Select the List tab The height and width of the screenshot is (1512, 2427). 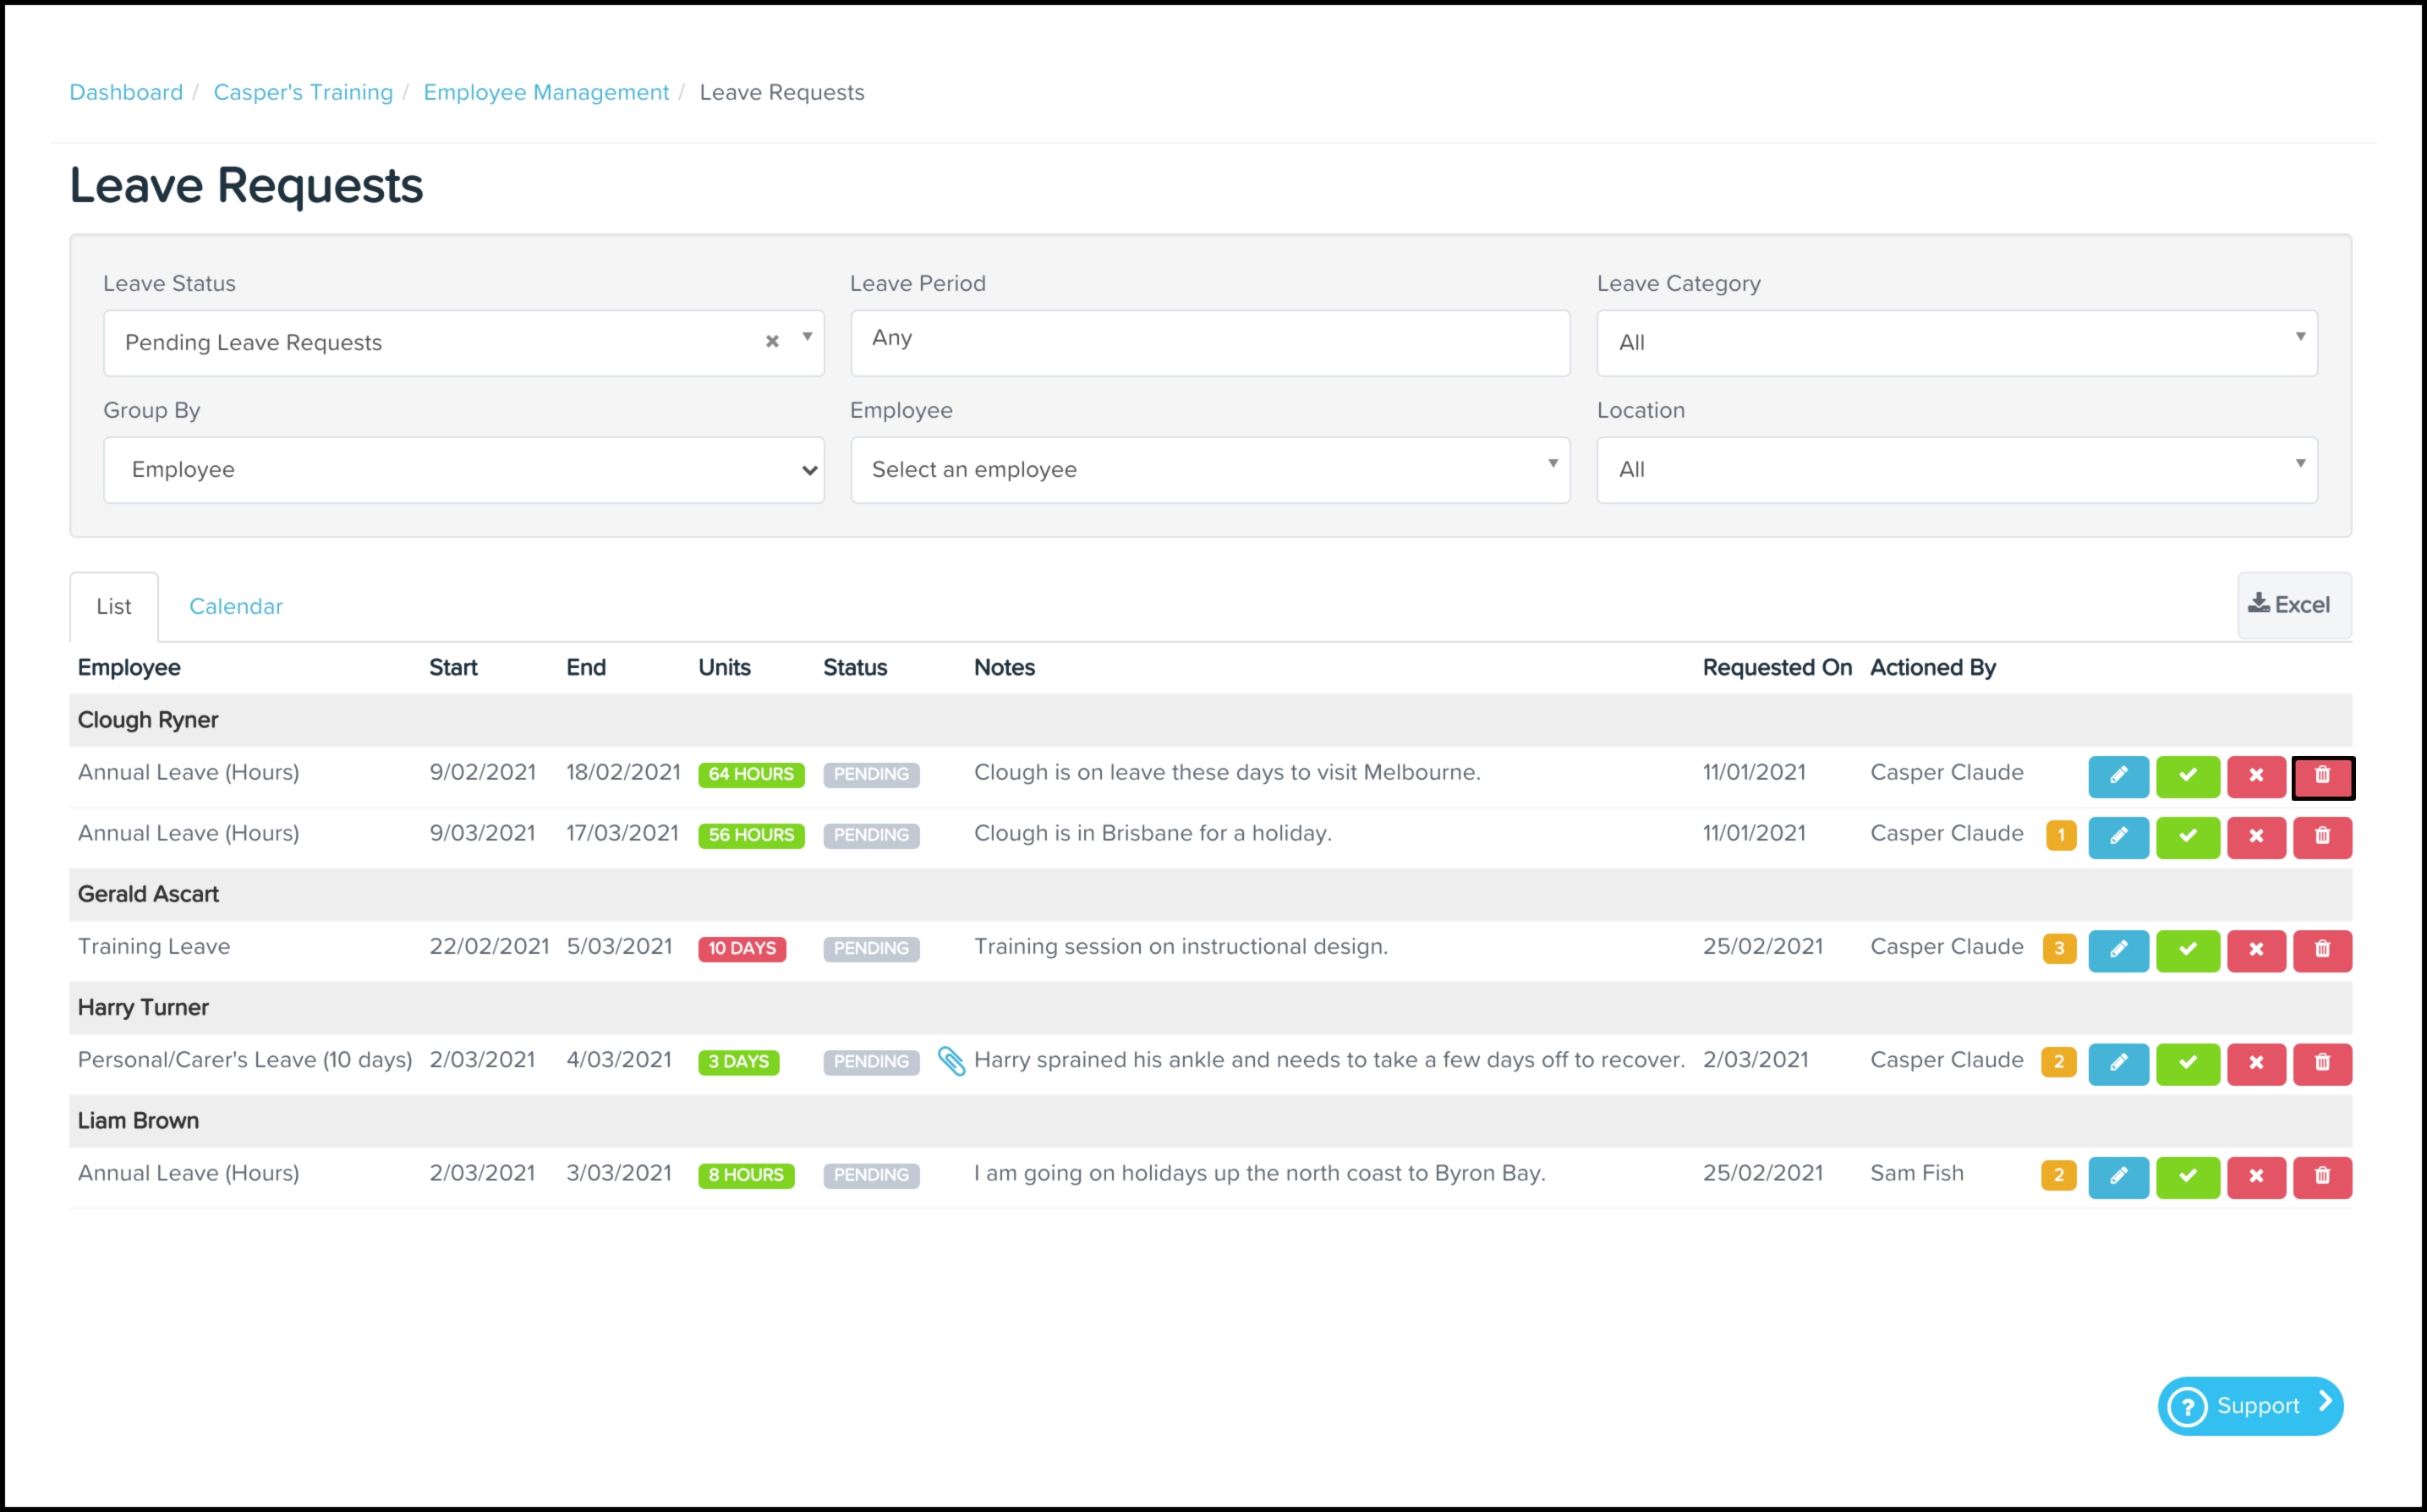(114, 607)
